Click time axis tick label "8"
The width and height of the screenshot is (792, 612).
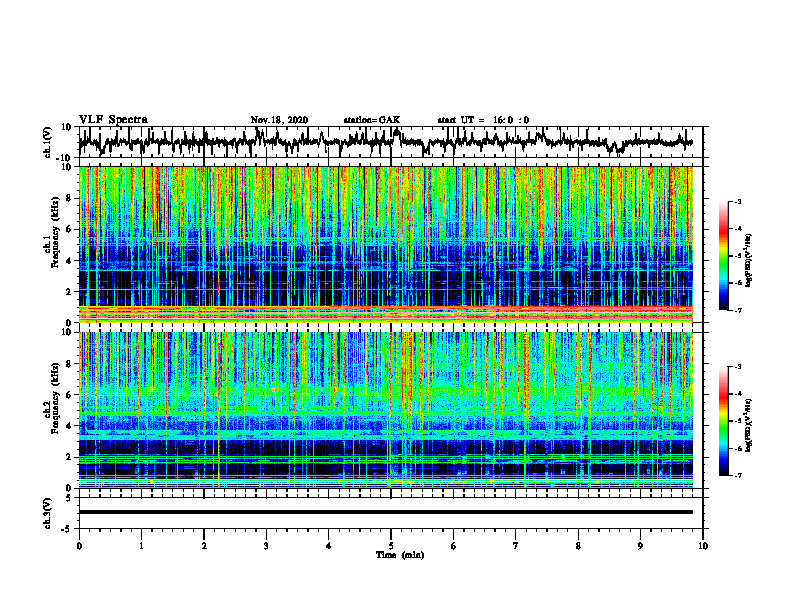[x=578, y=546]
